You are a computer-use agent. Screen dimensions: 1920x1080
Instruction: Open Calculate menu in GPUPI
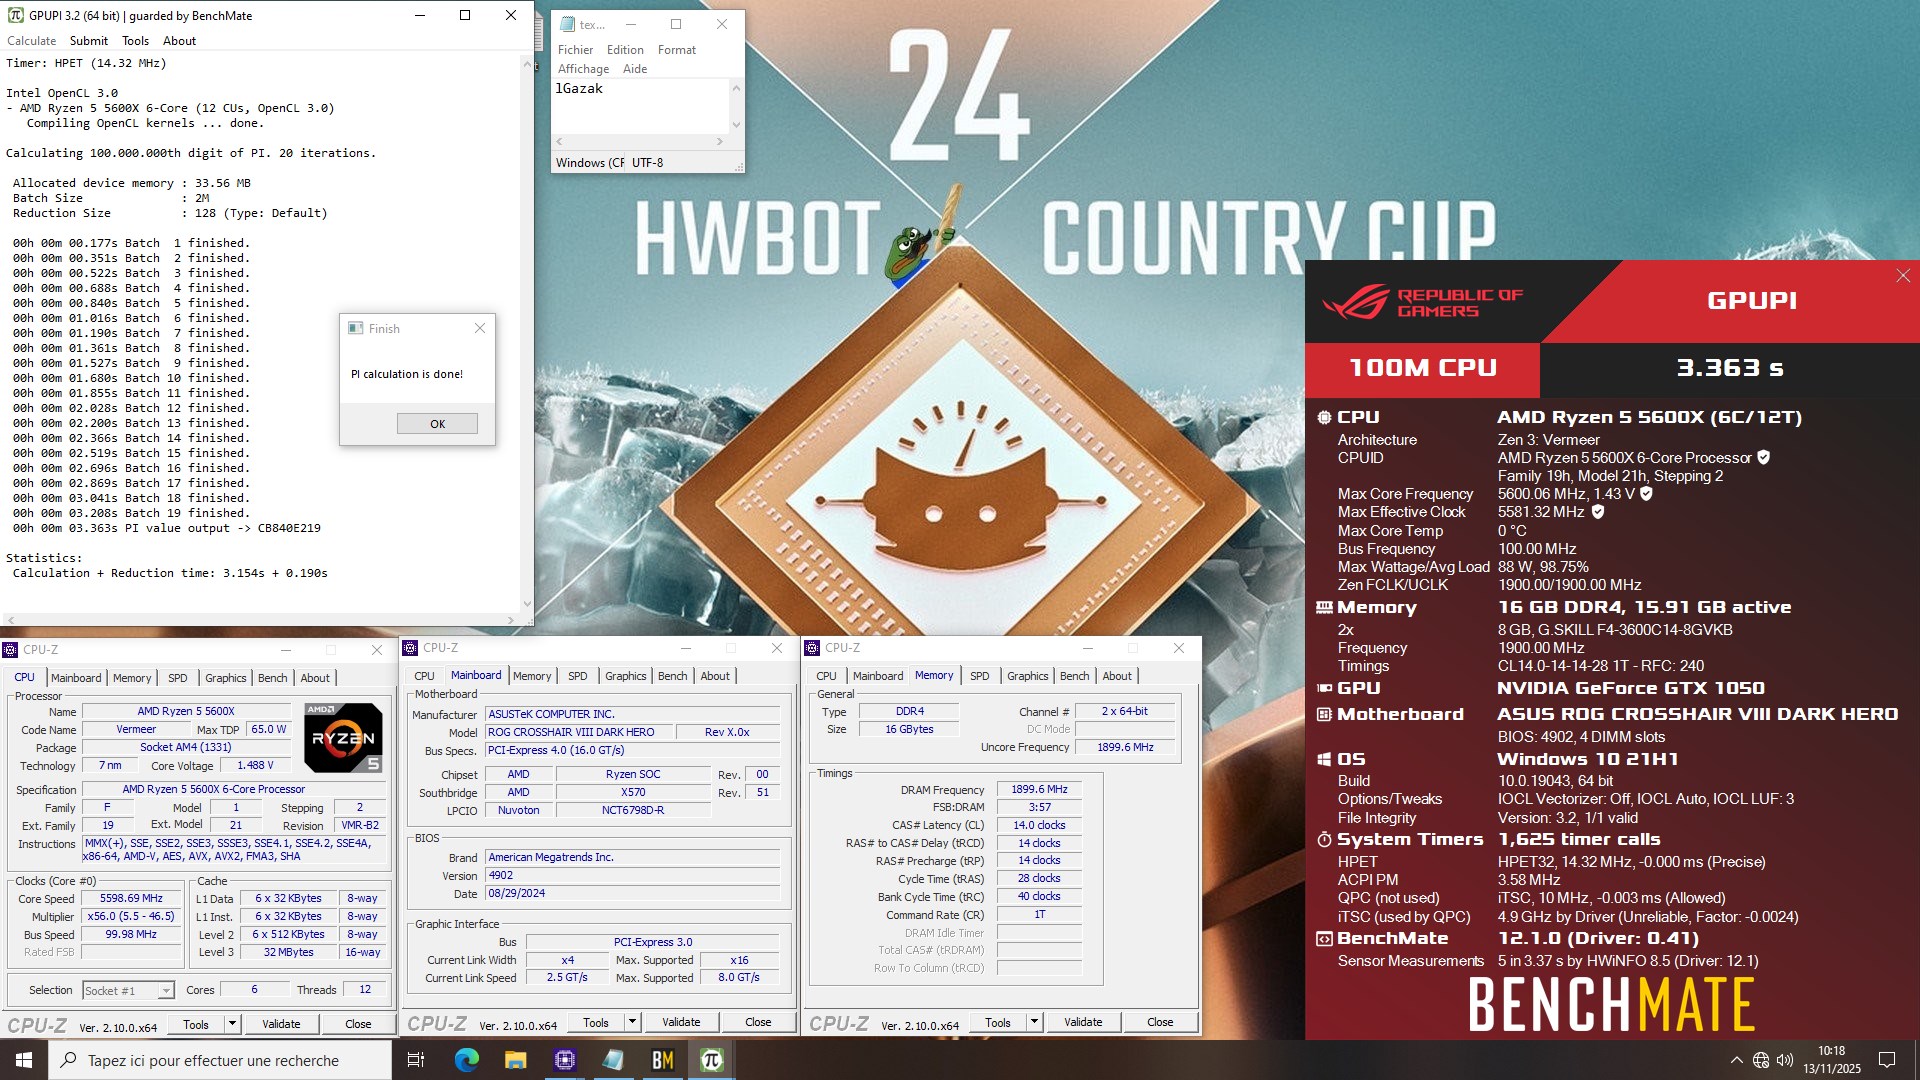32,41
